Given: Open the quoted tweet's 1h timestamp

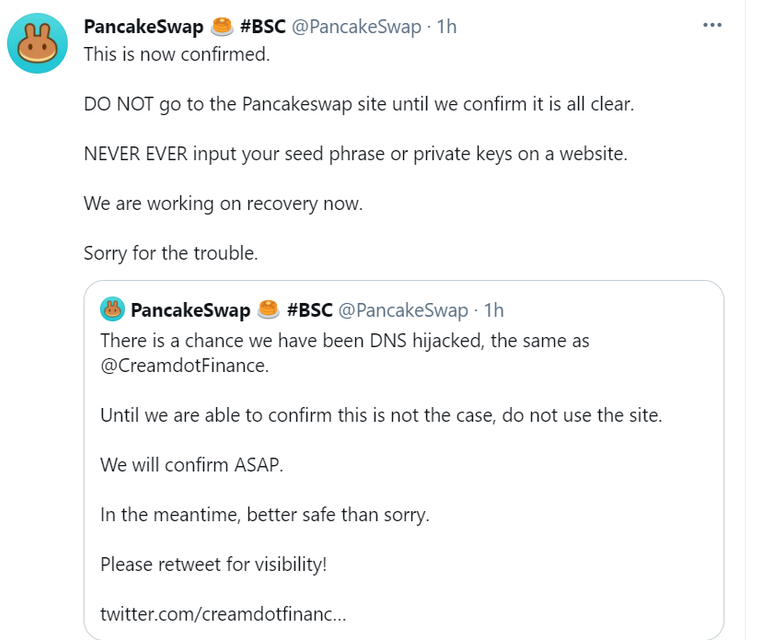Looking at the screenshot, I should pos(494,310).
